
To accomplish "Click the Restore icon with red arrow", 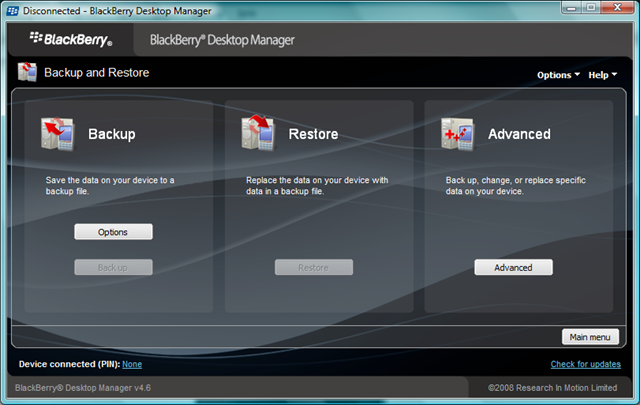I will coord(258,133).
